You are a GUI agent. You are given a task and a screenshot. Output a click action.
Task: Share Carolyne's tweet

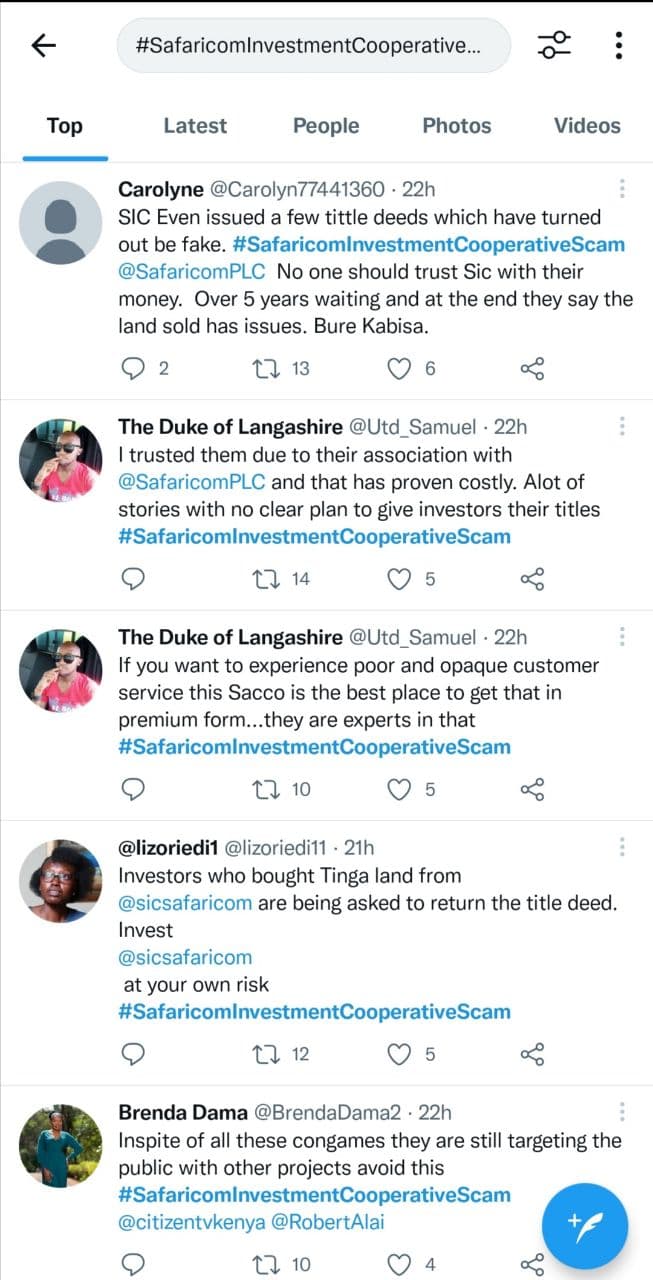[532, 369]
